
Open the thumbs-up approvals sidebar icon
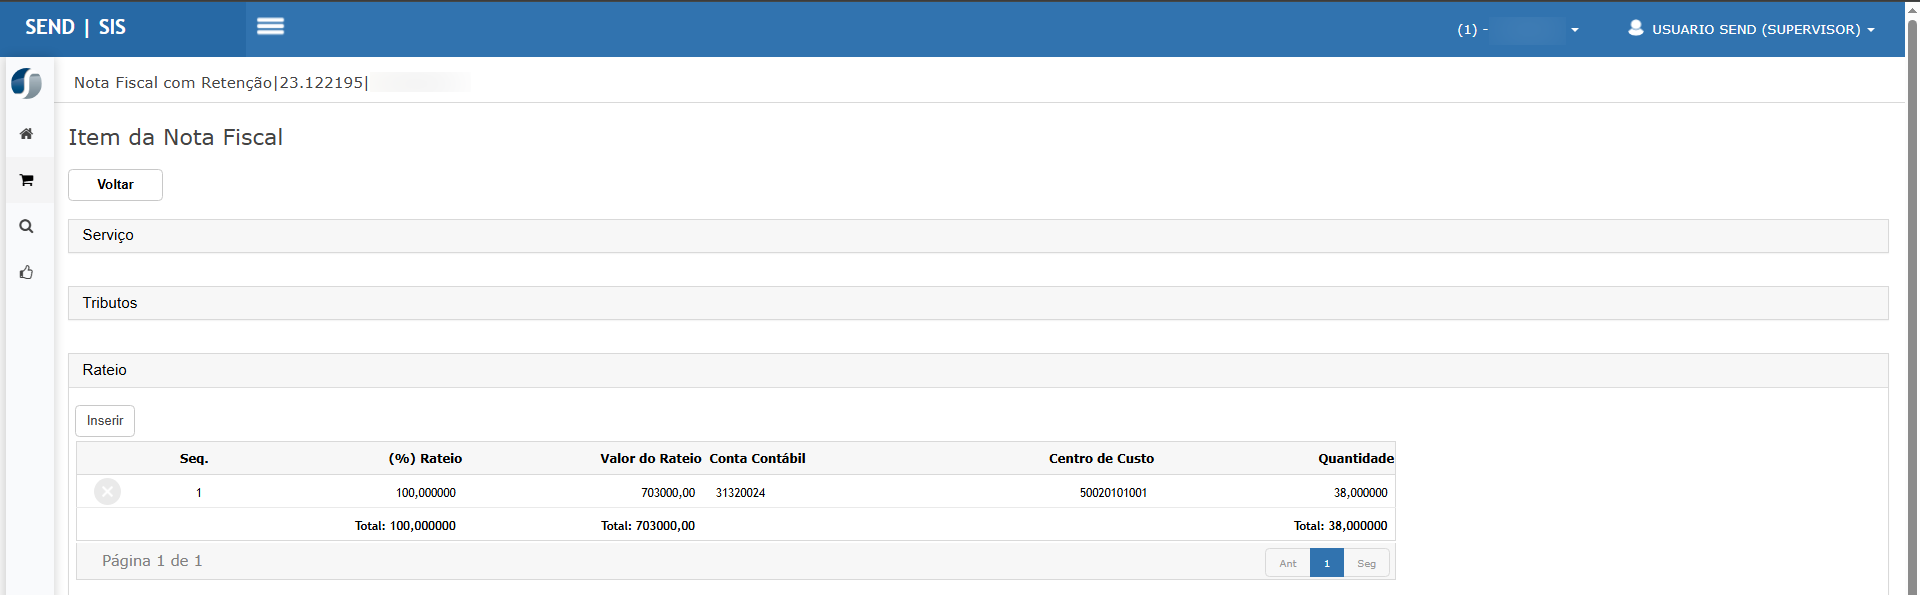(x=27, y=272)
